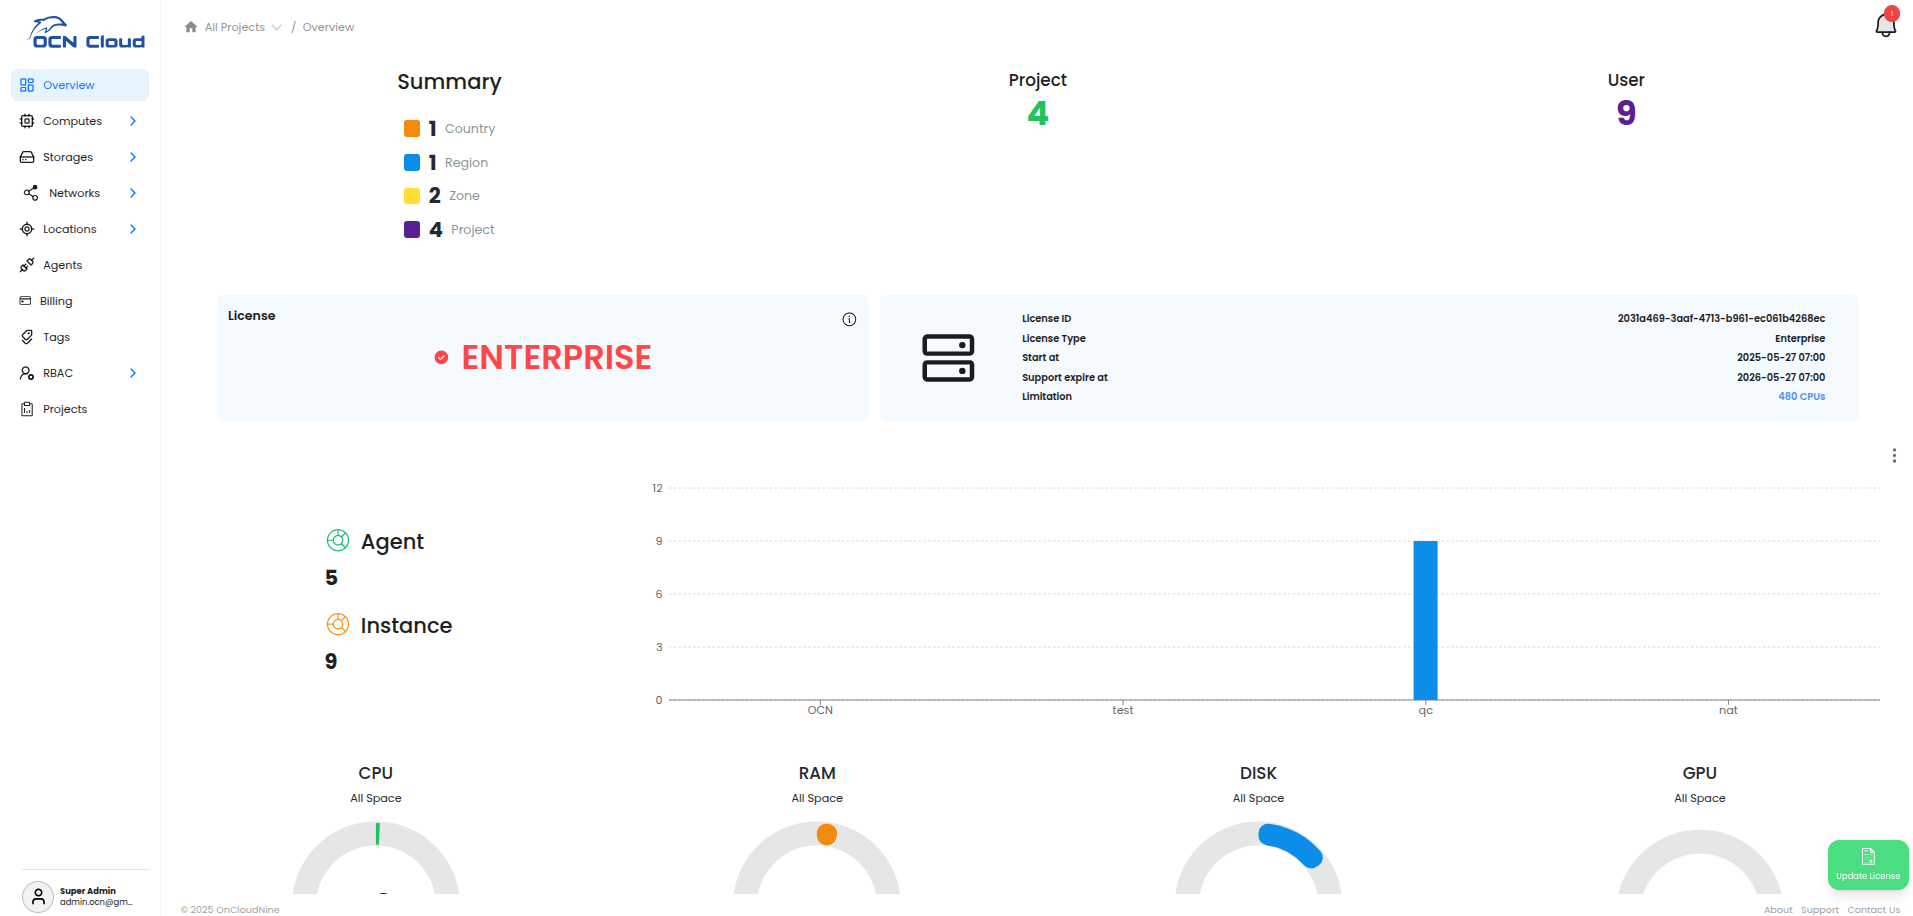1913x916 pixels.
Task: Open the chart three-dot options menu
Action: click(1894, 456)
